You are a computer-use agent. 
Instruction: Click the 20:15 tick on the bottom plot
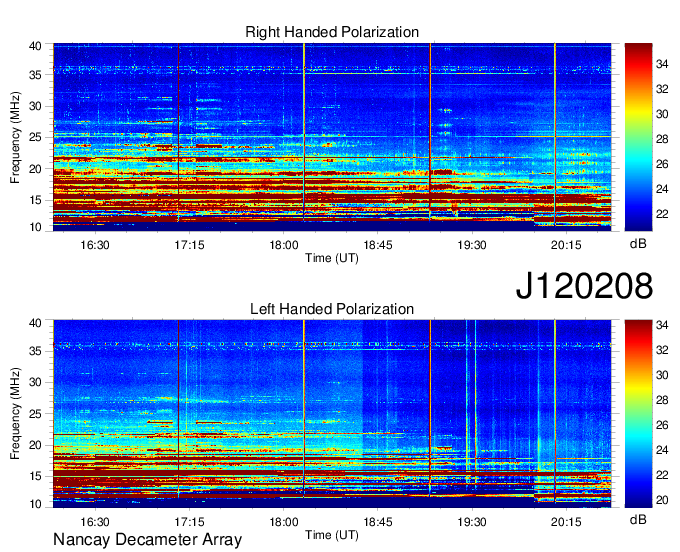566,522
